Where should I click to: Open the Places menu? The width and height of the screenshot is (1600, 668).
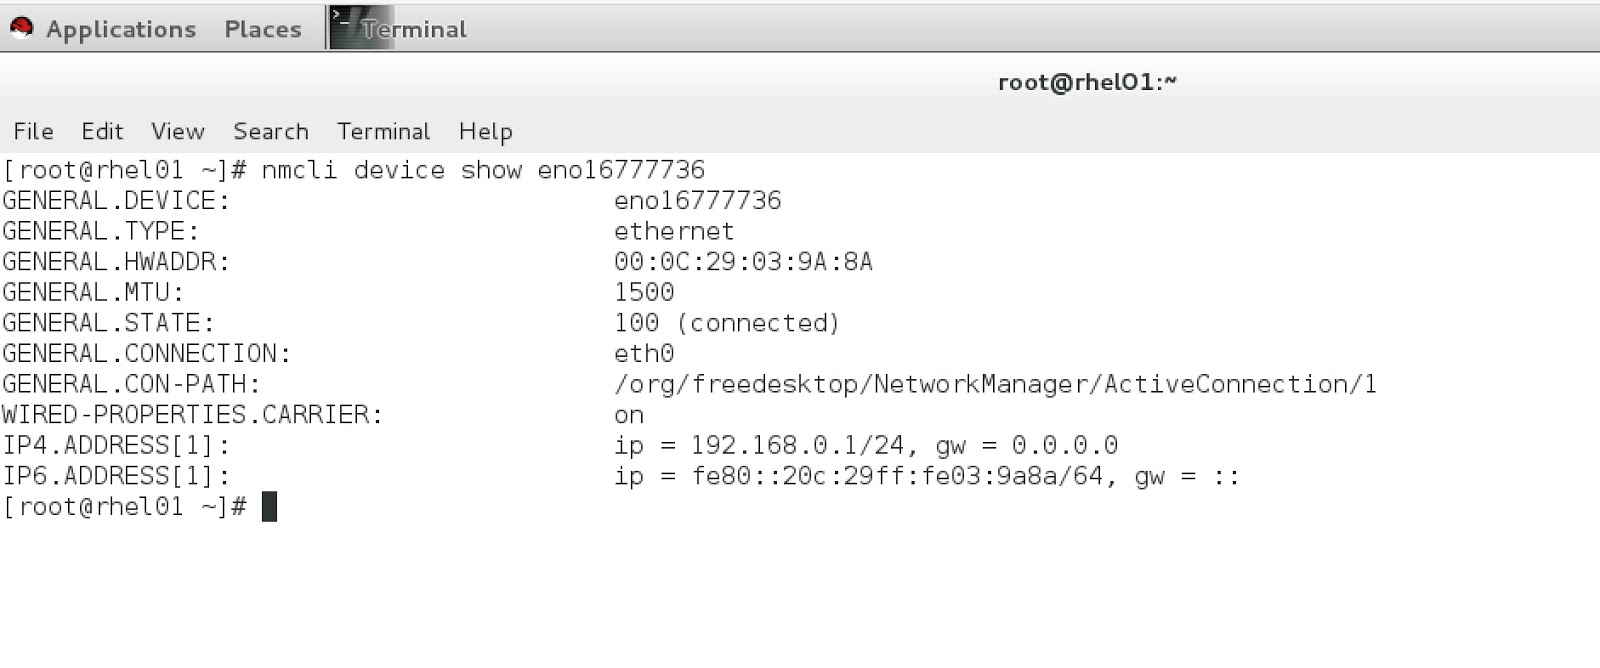click(x=261, y=29)
